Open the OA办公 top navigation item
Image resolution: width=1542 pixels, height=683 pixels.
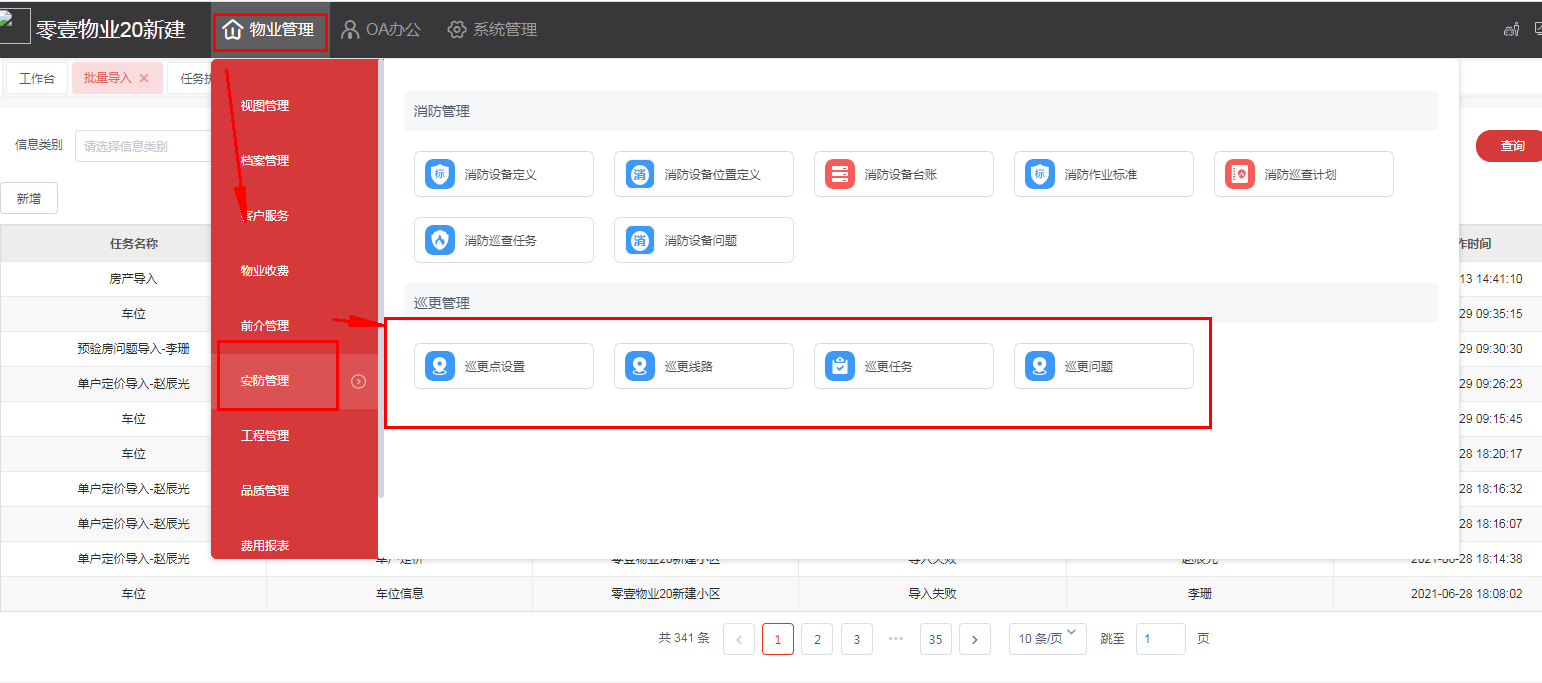[x=381, y=30]
